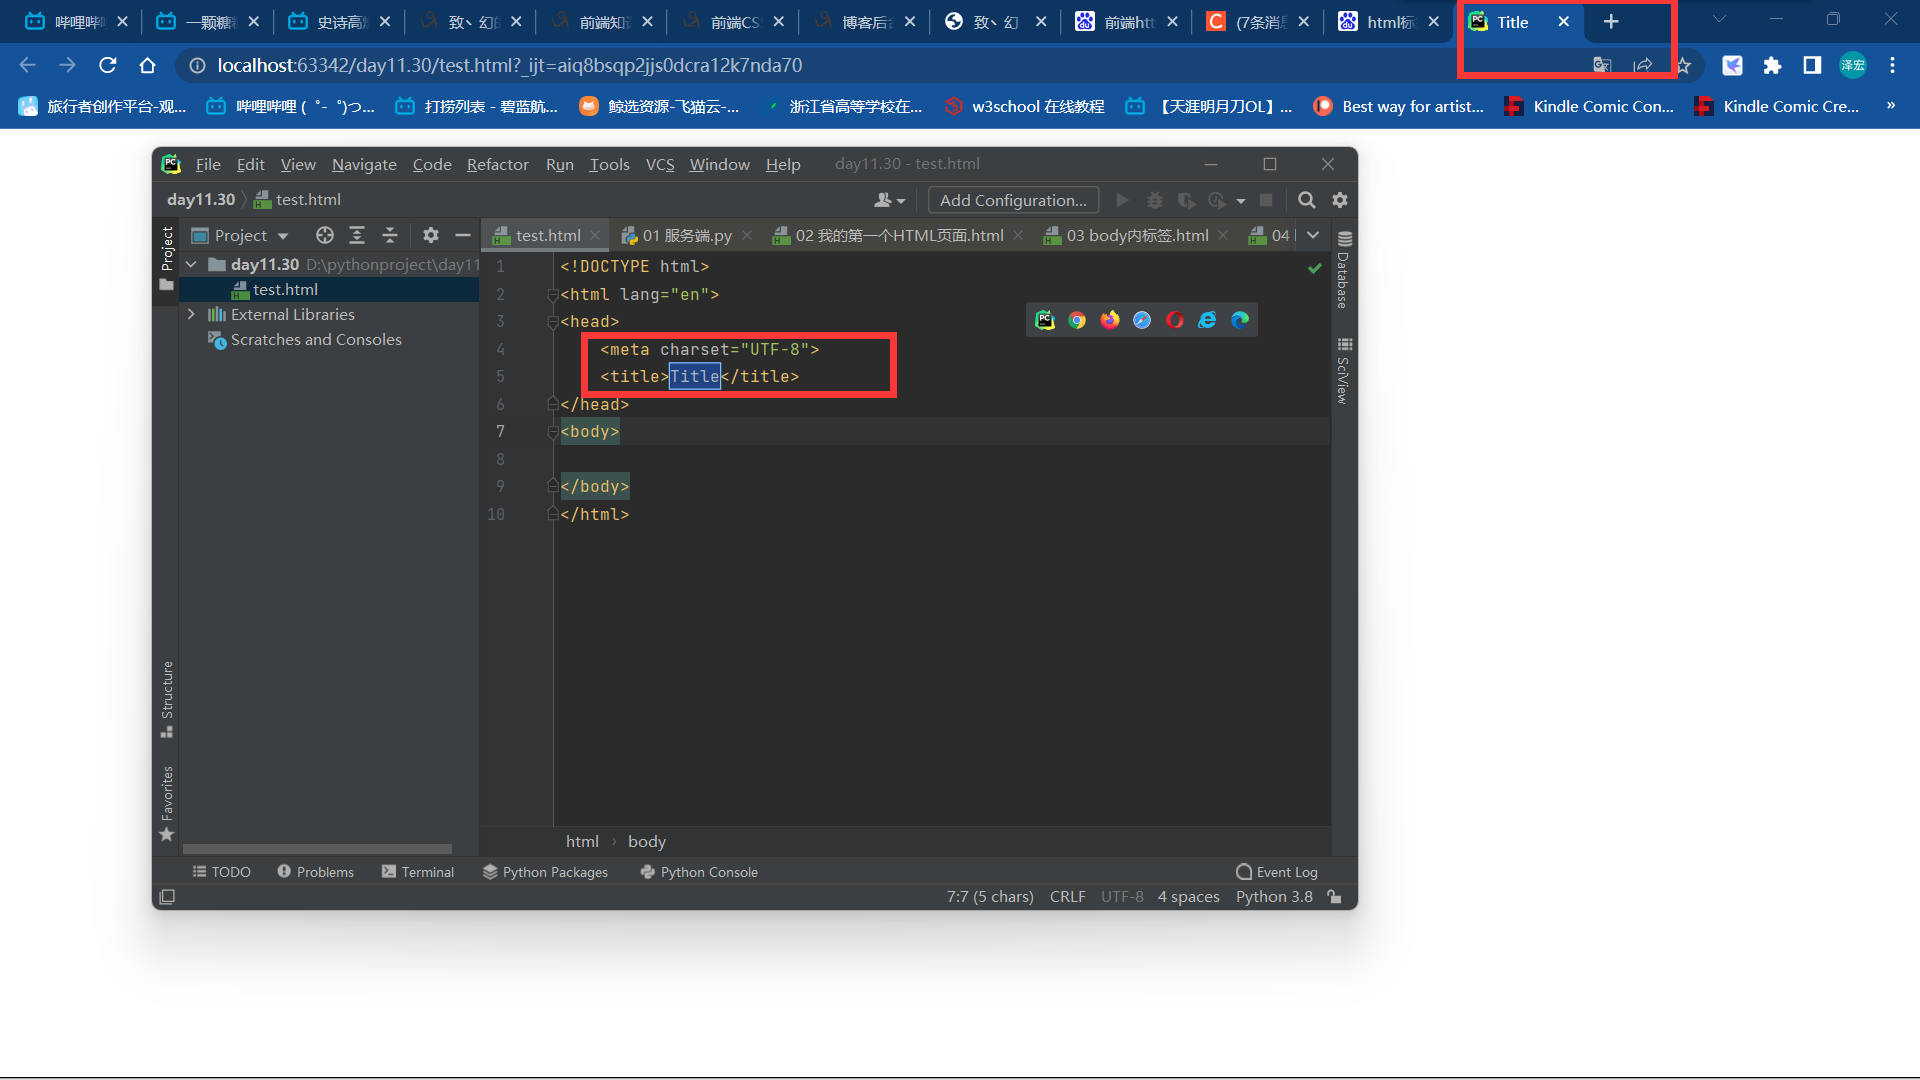Open page in Internet Explorer icon

[1208, 320]
